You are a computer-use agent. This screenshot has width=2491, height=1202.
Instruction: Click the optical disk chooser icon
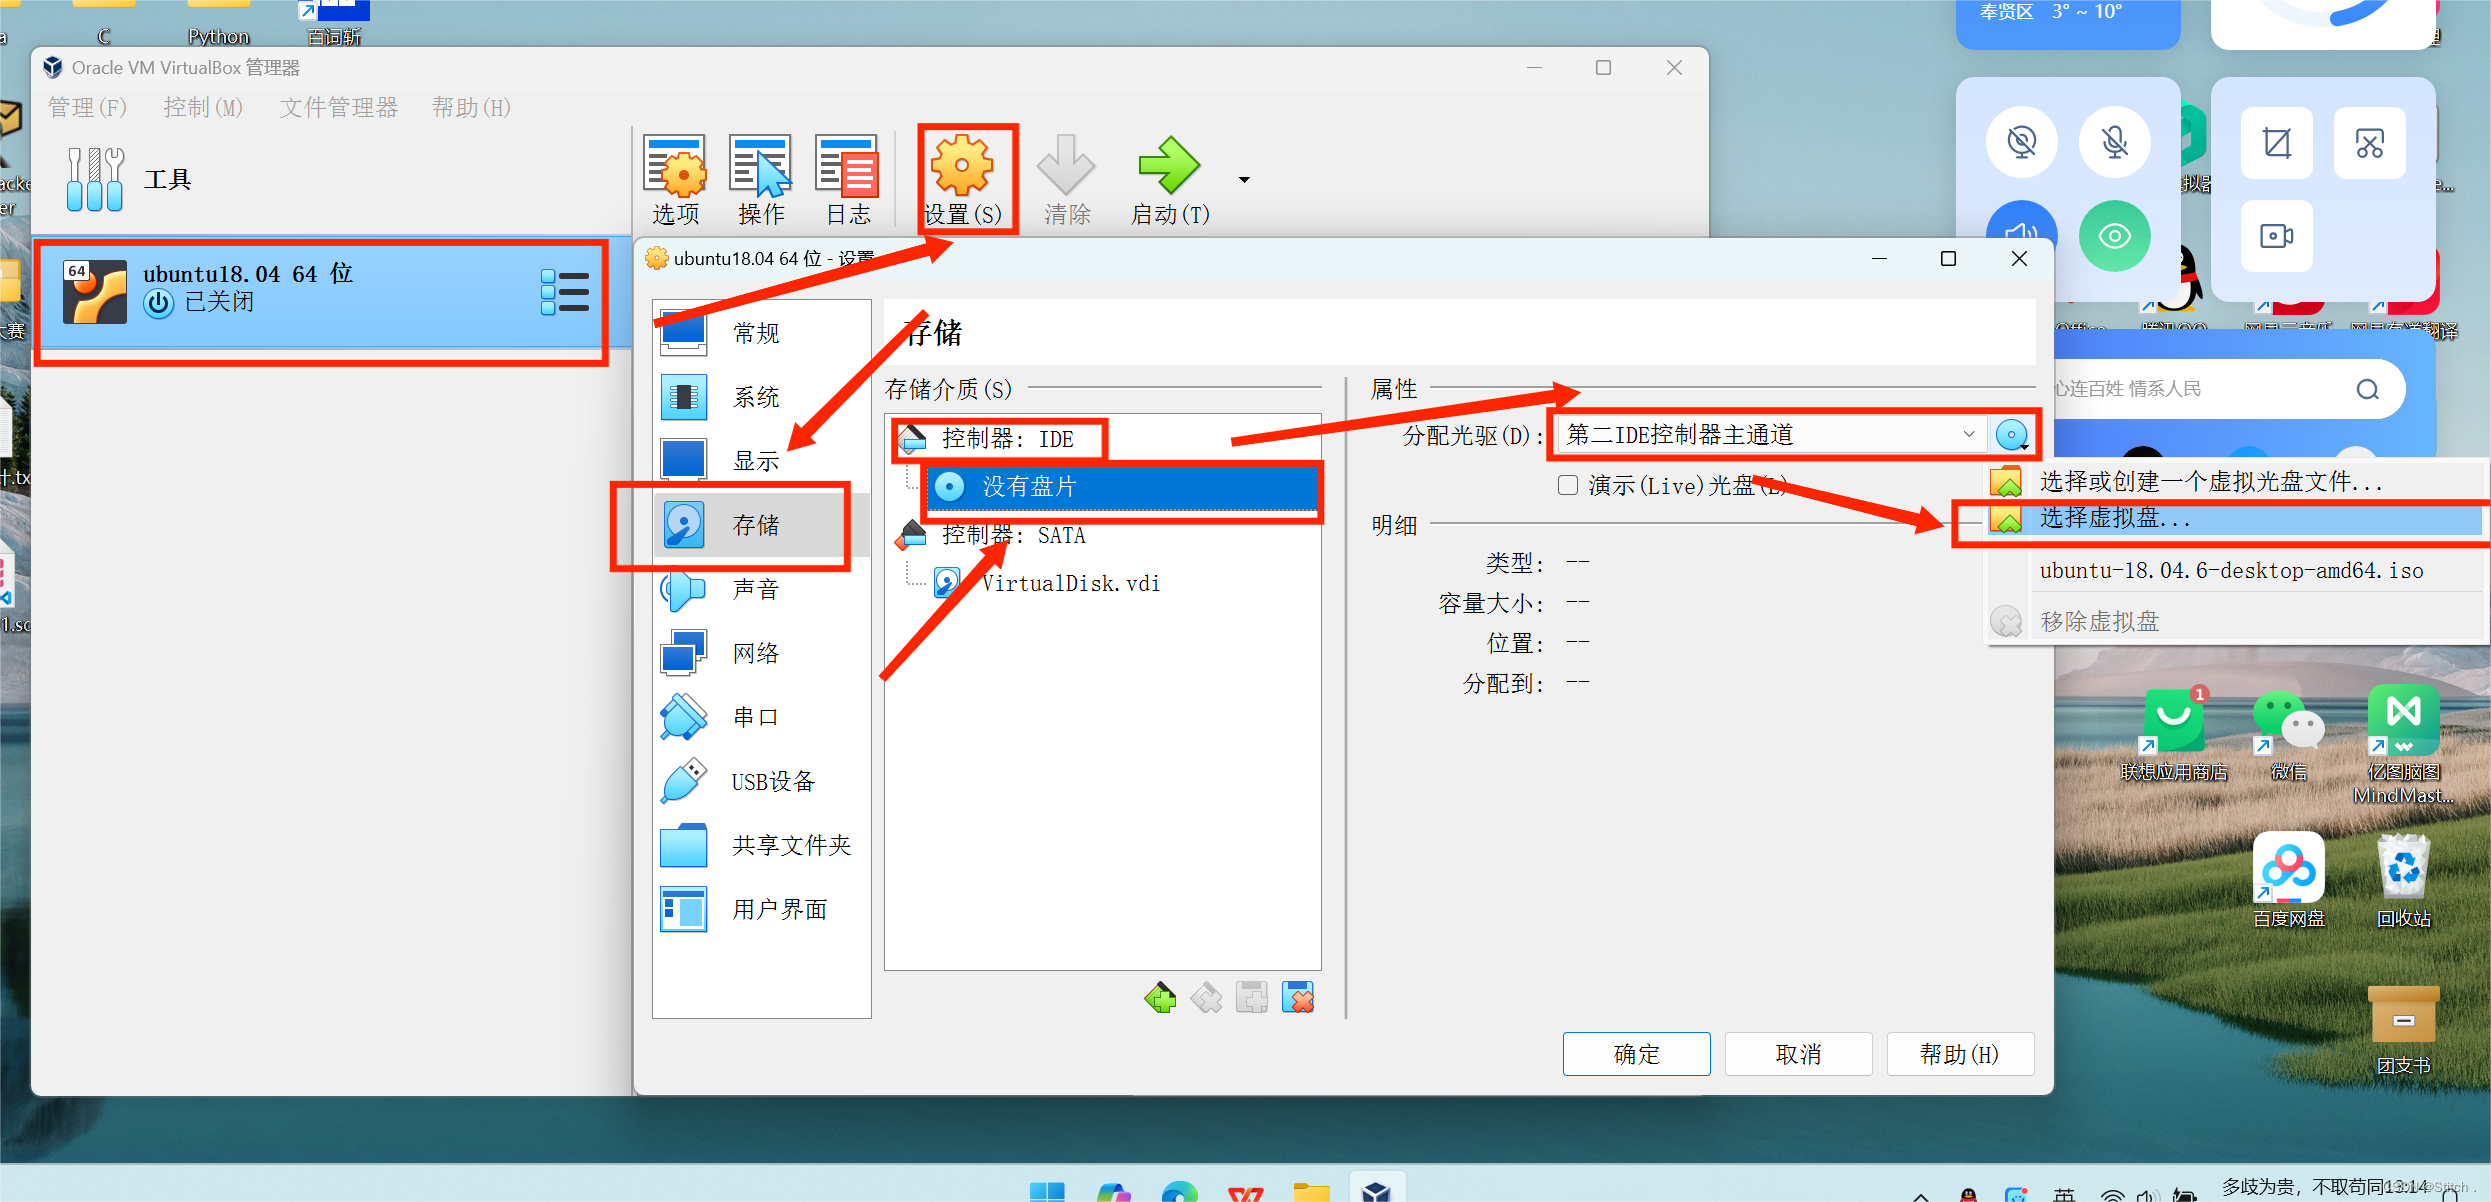point(2012,435)
